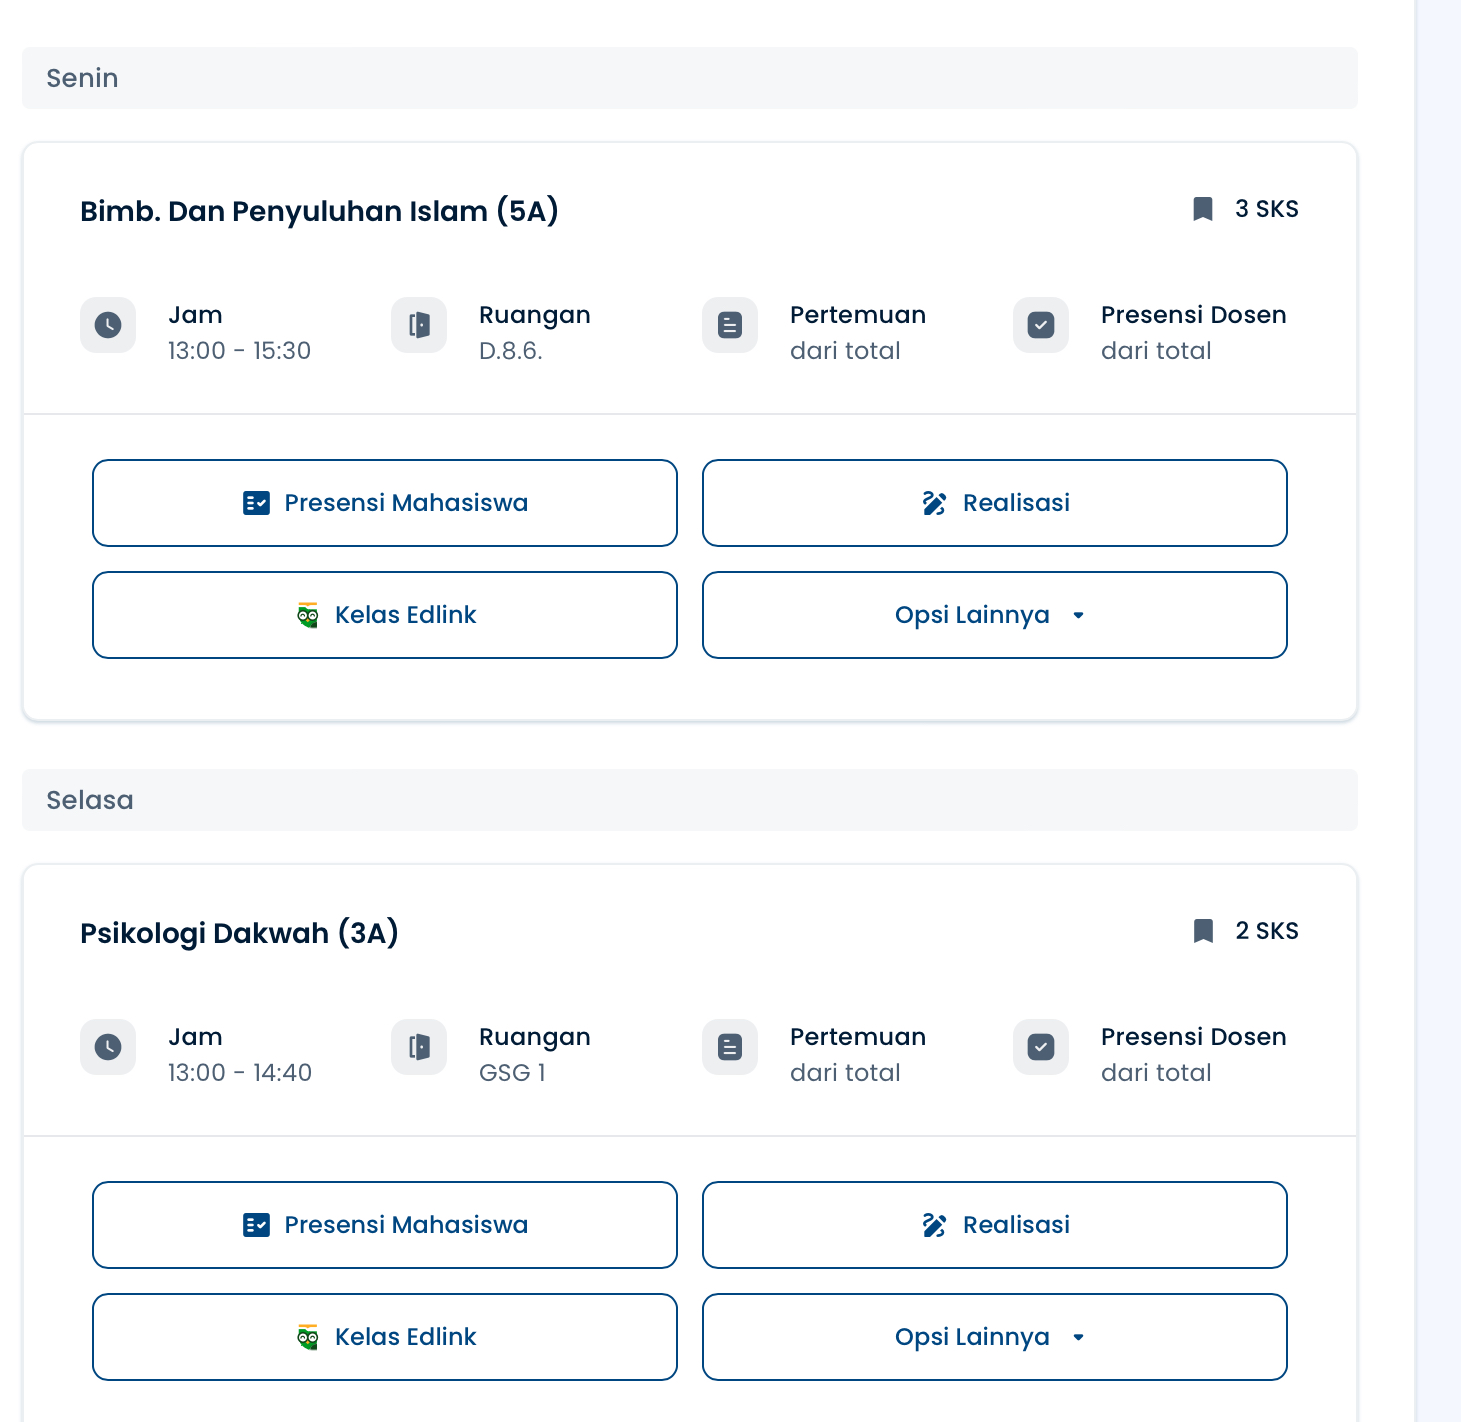Open Kelas Edlink for Bimb. Dan Penyuluhan Islam

click(x=385, y=615)
